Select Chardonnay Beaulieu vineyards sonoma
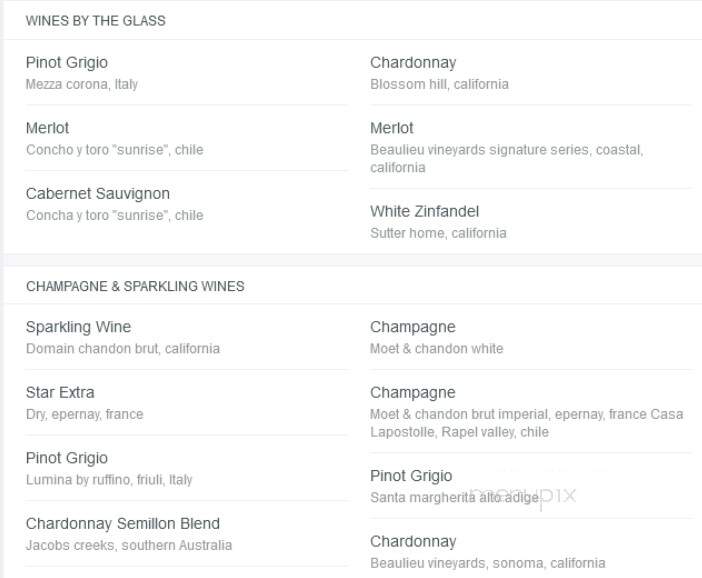This screenshot has width=702, height=578. point(531,550)
